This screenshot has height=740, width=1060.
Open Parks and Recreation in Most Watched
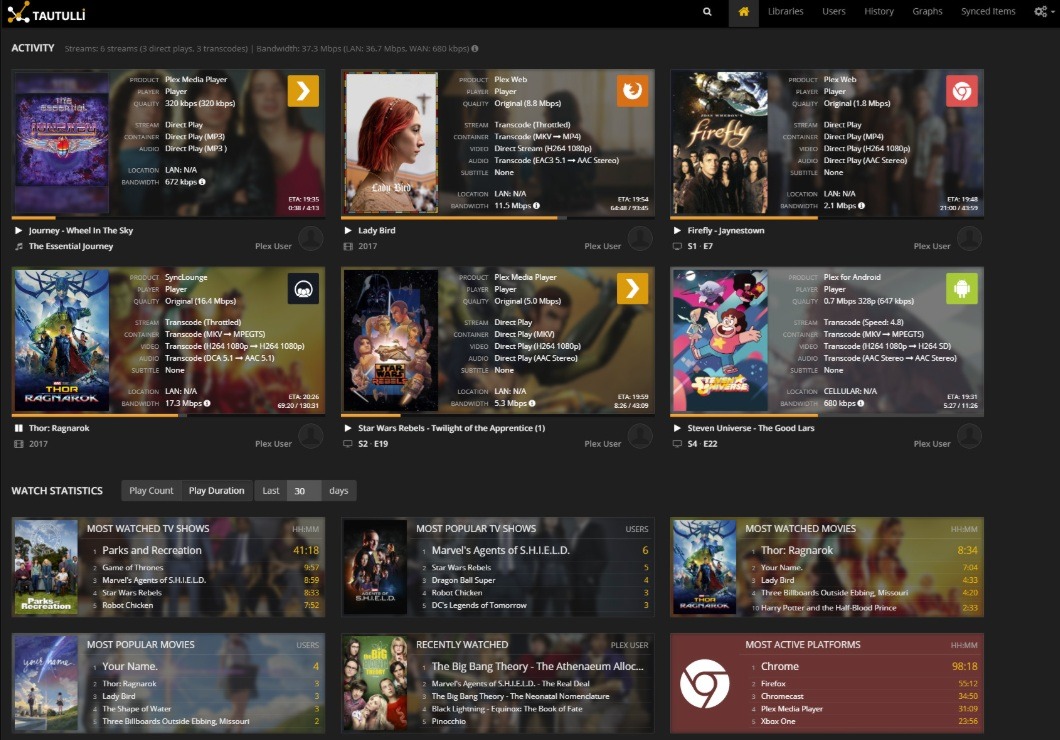pos(152,551)
